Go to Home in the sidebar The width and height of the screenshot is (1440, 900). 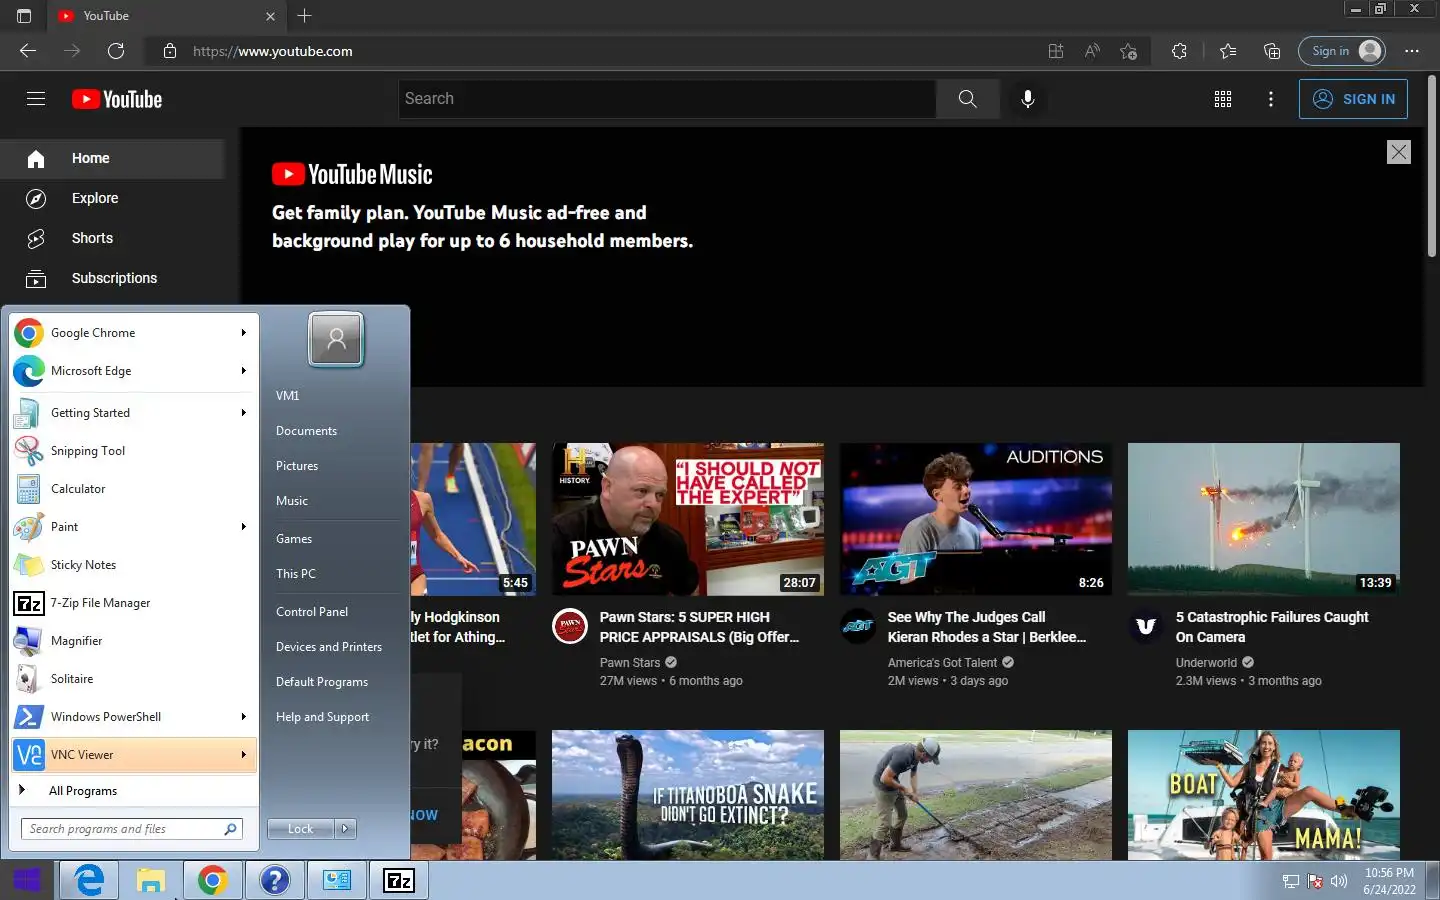112,158
